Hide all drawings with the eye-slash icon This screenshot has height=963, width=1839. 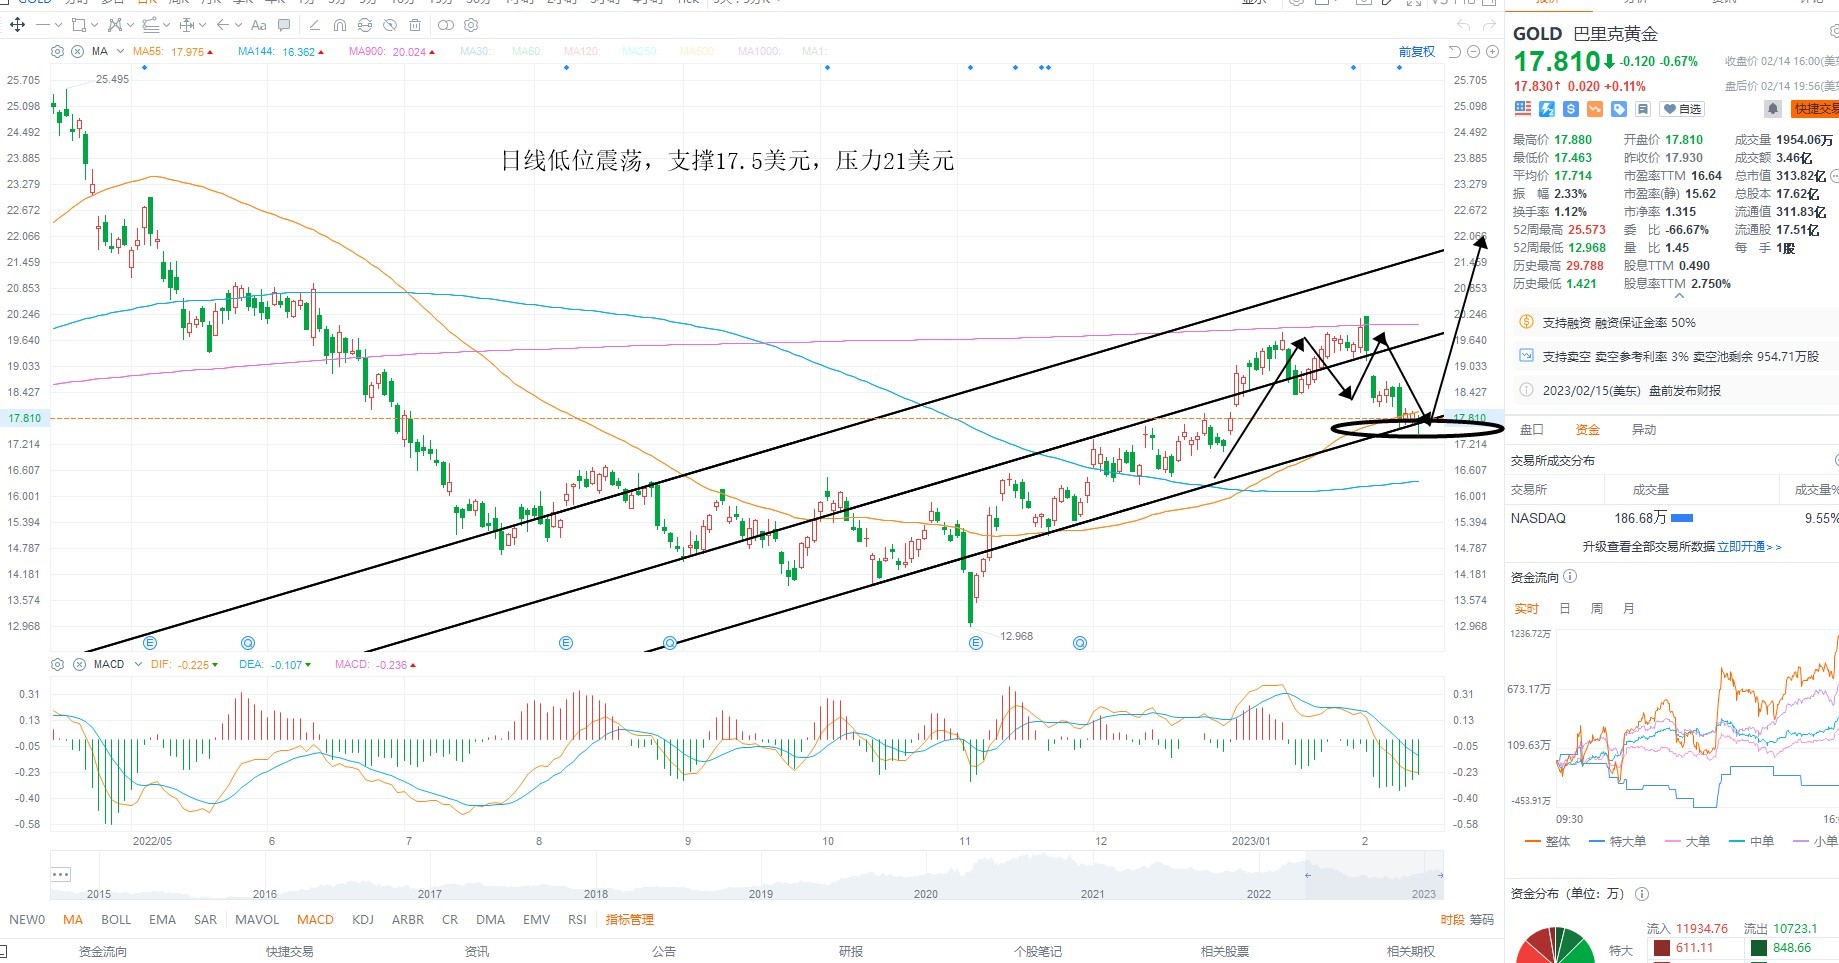[x=390, y=25]
